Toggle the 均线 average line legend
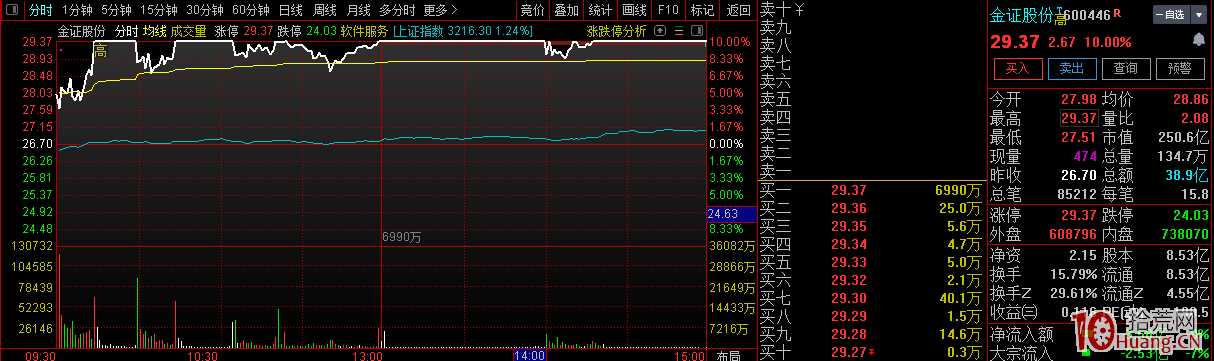This screenshot has height=361, width=1214. click(154, 31)
